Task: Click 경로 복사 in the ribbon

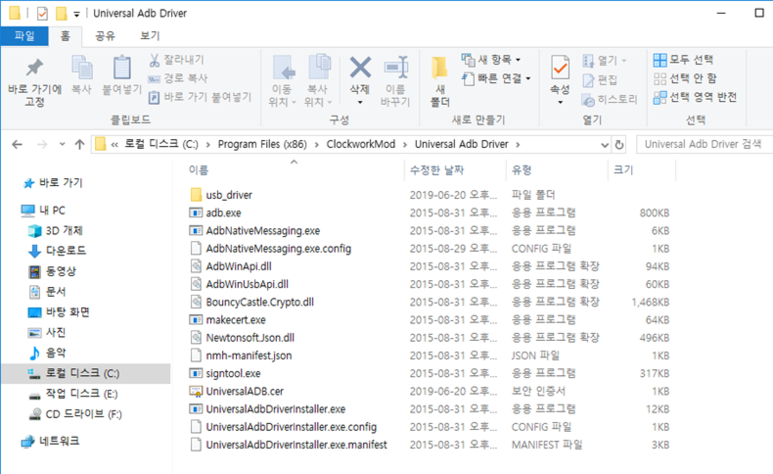Action: 178,78
